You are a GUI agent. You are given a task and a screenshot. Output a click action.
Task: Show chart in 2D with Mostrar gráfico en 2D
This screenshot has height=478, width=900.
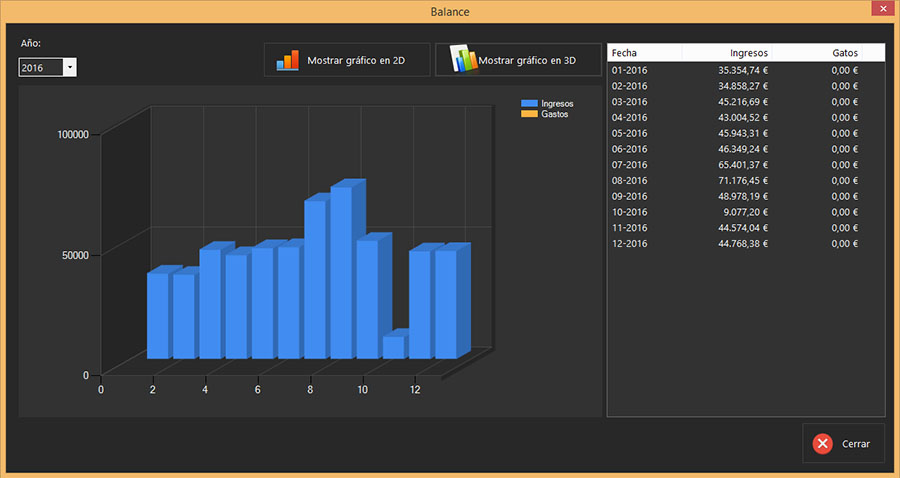point(347,60)
